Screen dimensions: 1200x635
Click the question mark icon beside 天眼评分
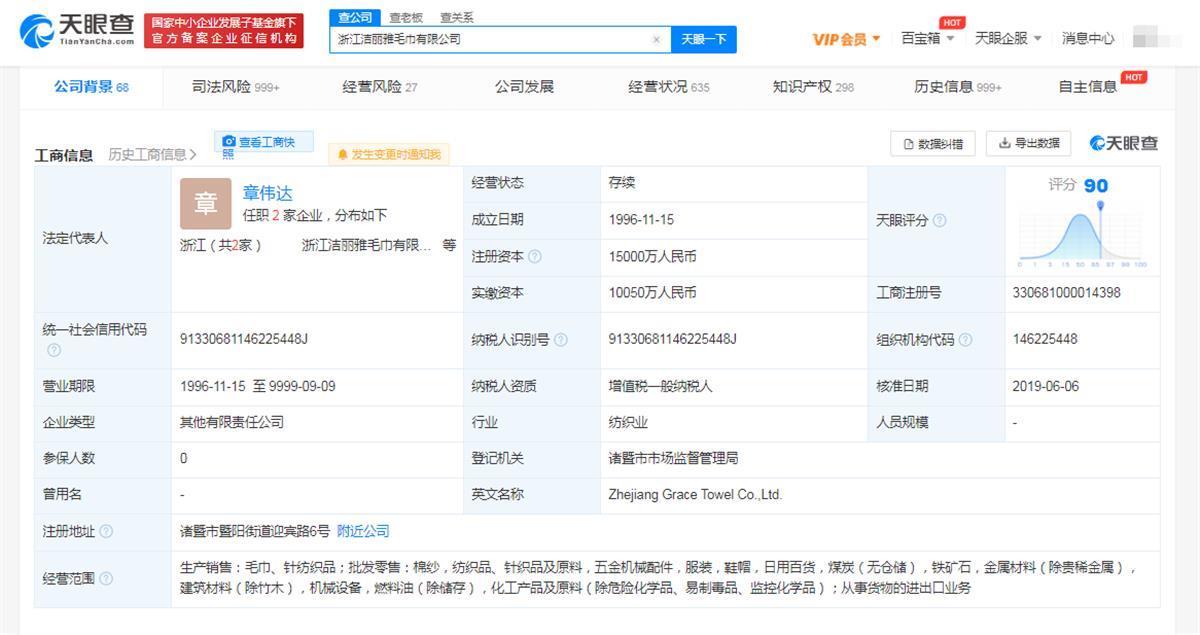coord(938,219)
